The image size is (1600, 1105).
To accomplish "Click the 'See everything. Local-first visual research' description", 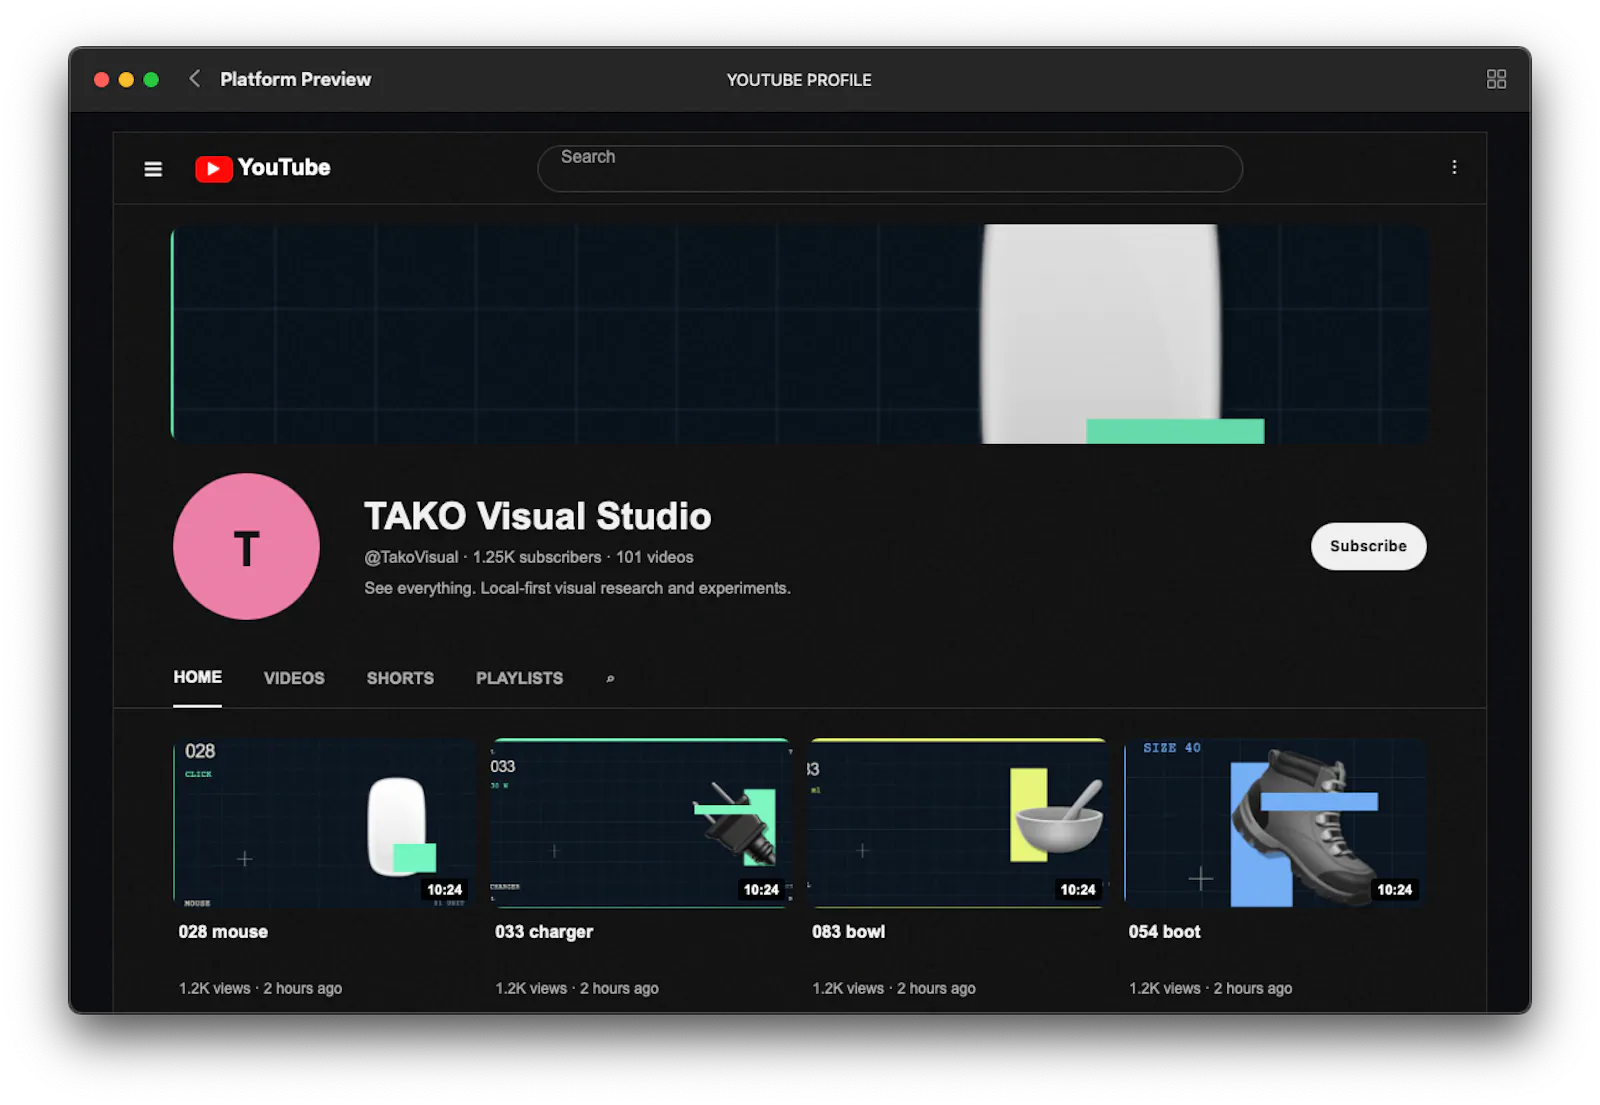I will pyautogui.click(x=577, y=588).
